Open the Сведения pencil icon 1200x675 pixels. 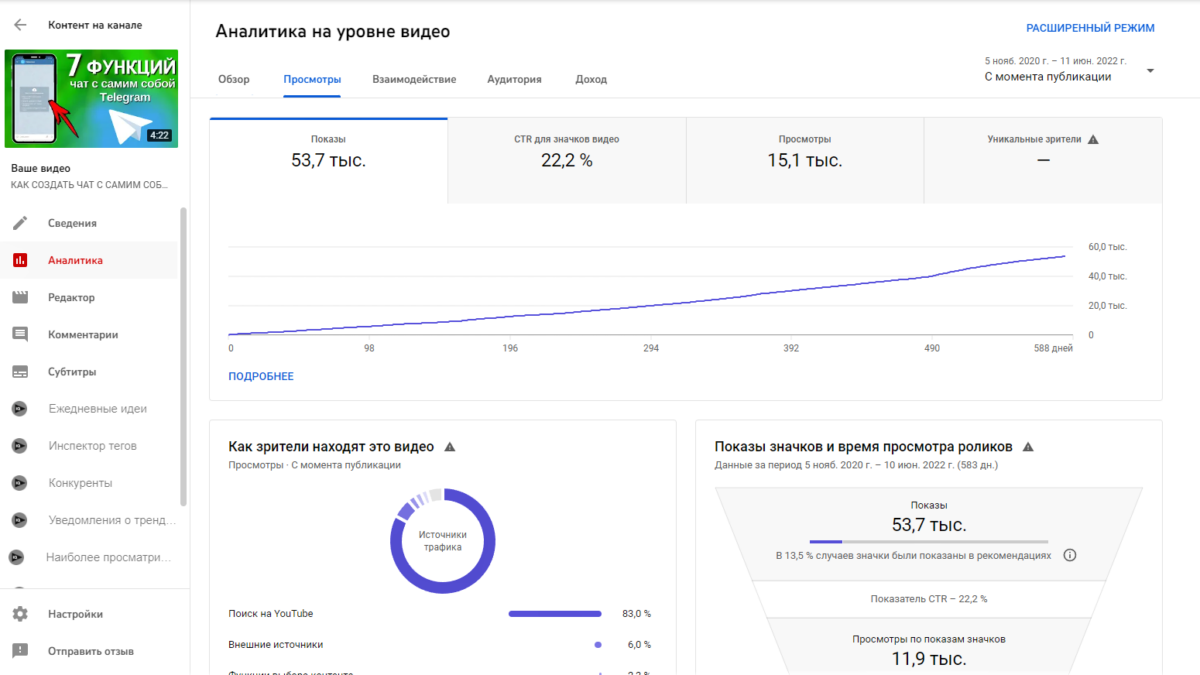(20, 223)
